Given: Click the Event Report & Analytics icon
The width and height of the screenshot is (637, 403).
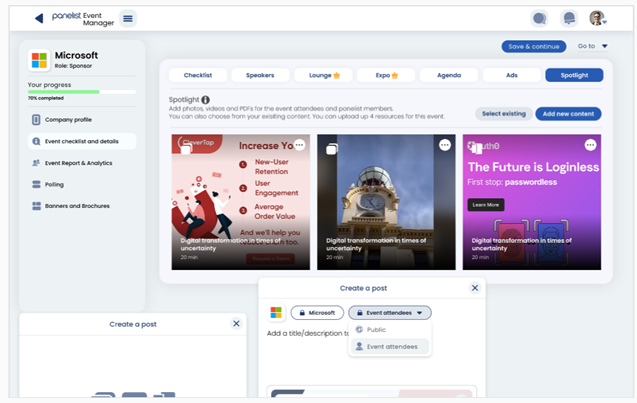Looking at the screenshot, I should [36, 163].
